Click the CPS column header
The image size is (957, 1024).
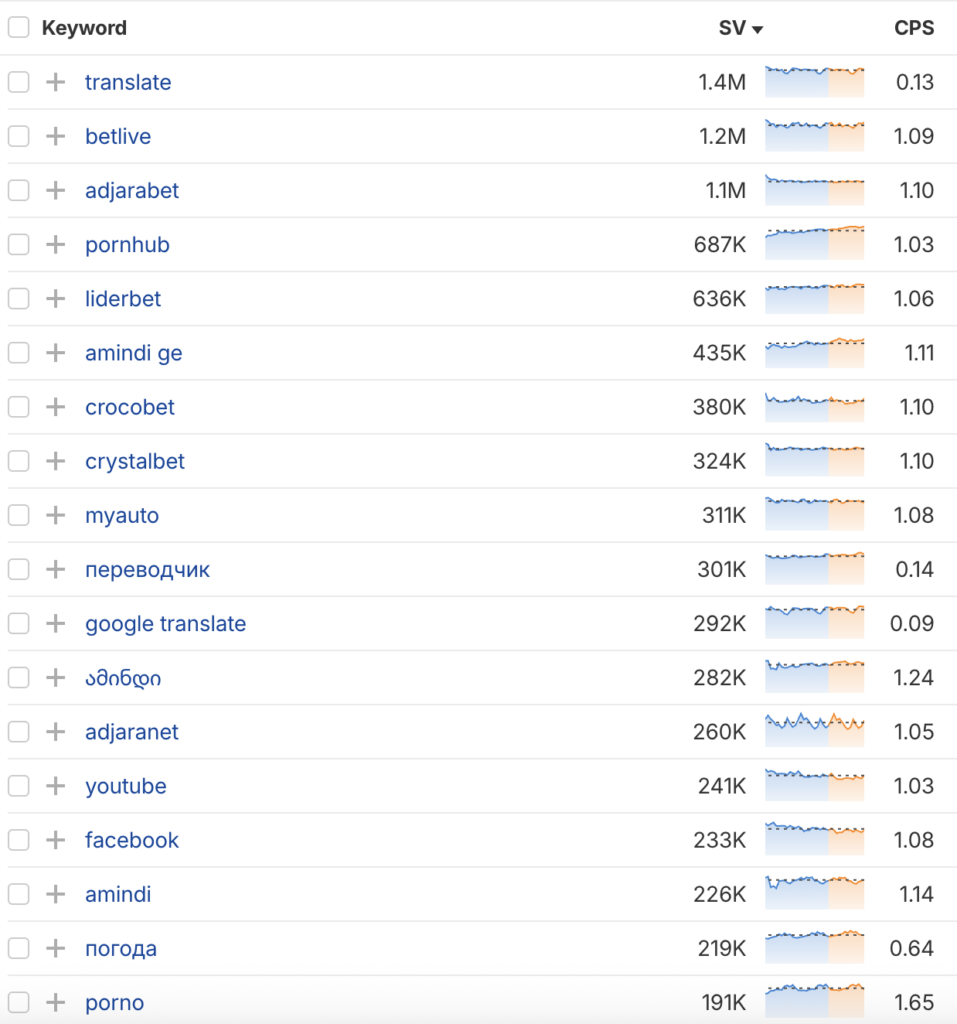[x=914, y=28]
